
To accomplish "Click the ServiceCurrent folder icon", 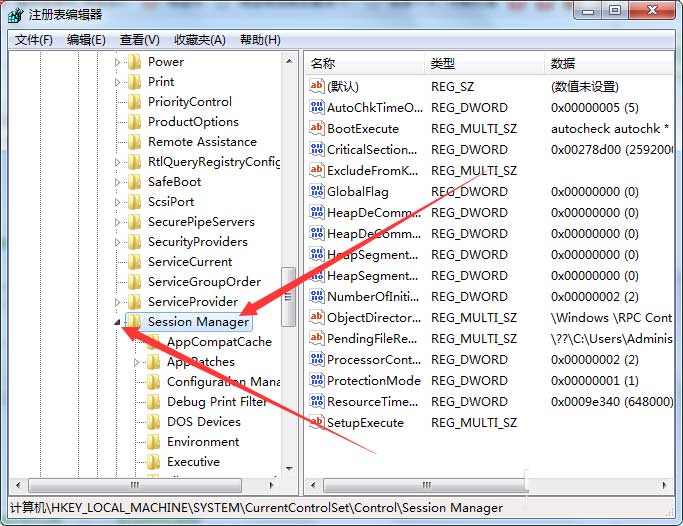I will click(135, 262).
